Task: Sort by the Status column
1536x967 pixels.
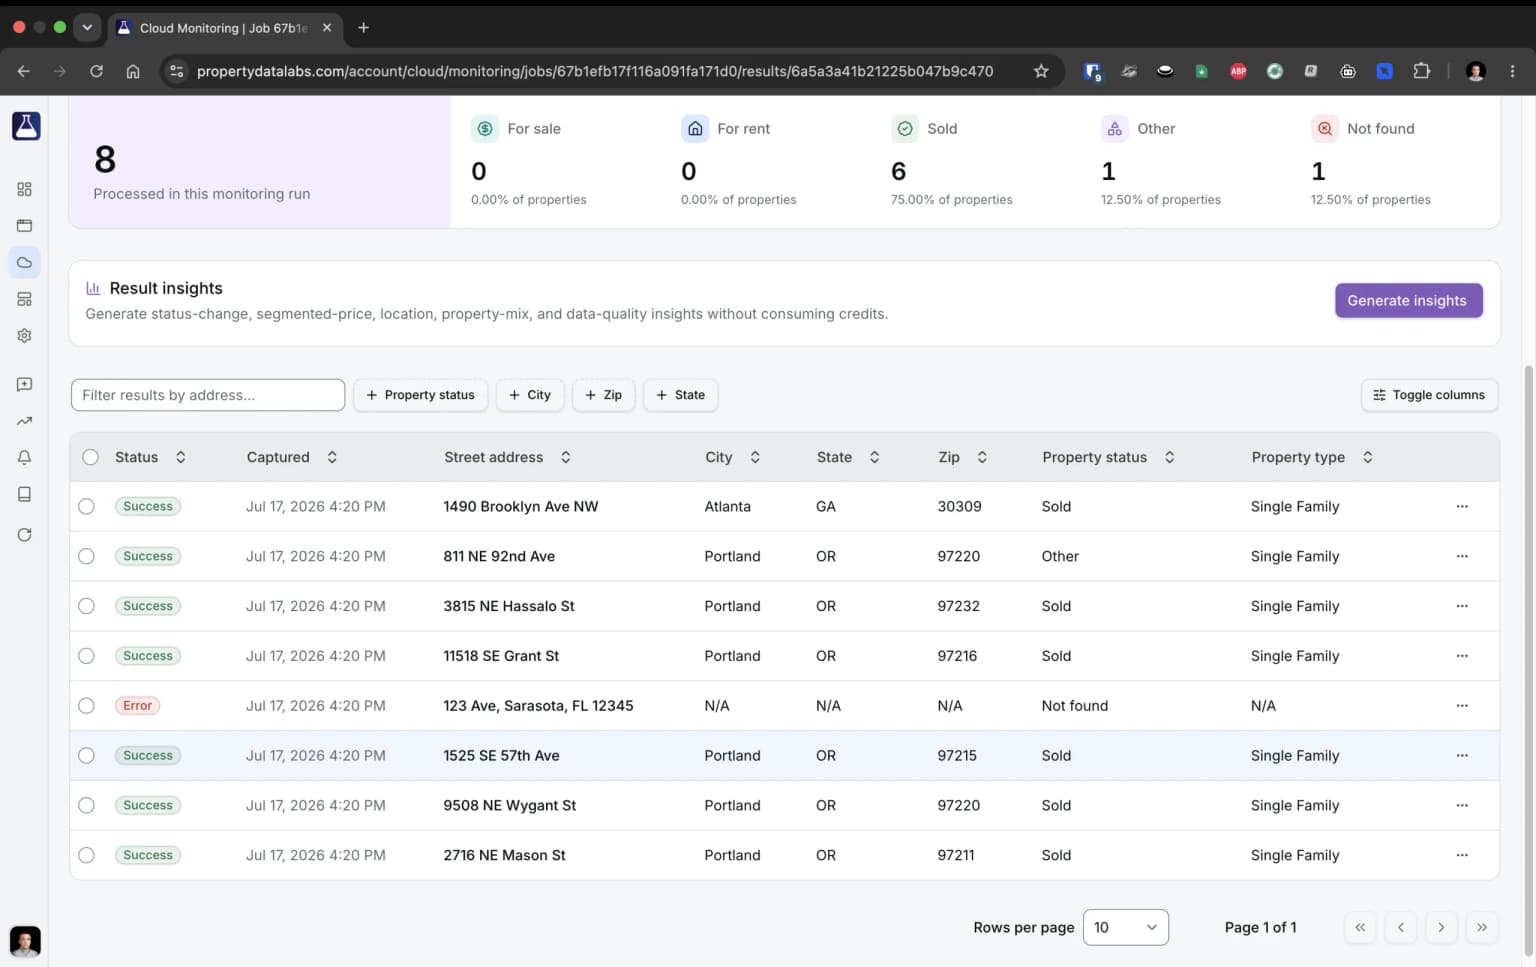Action: (150, 457)
